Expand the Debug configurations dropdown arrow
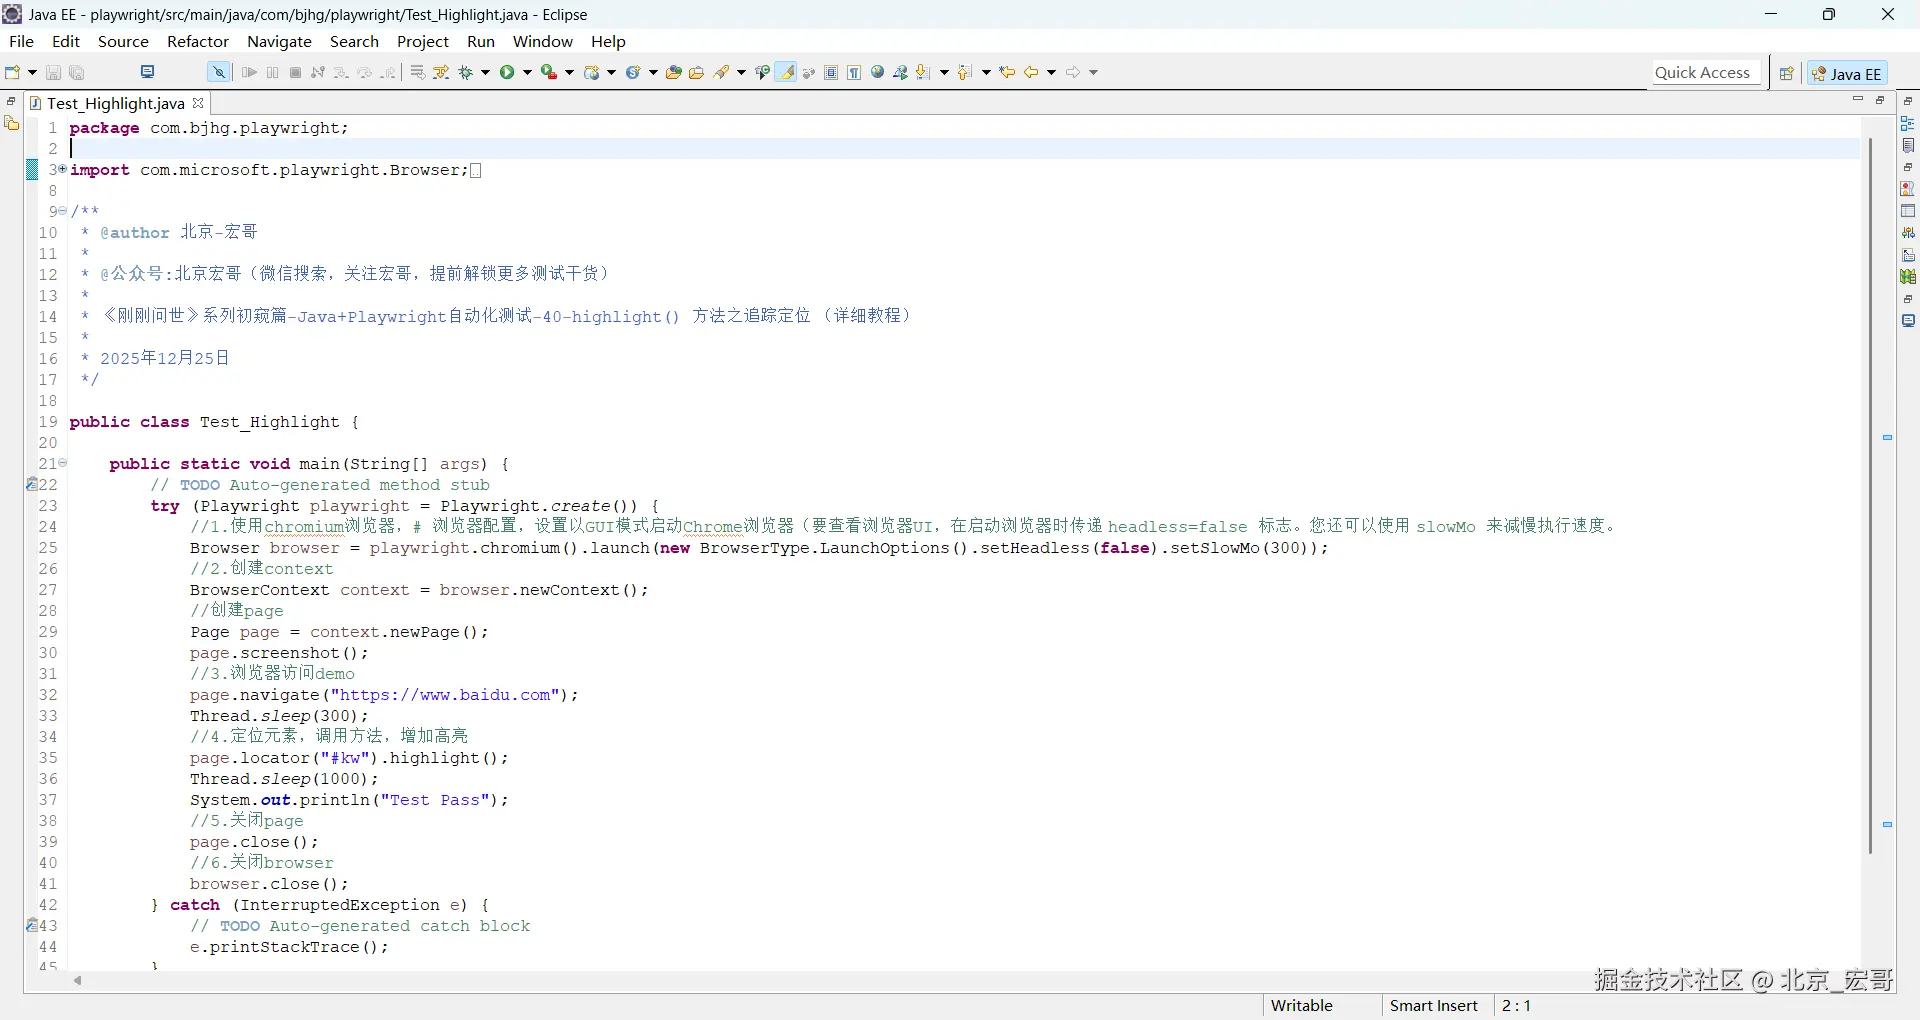The width and height of the screenshot is (1920, 1020). pyautogui.click(x=486, y=72)
